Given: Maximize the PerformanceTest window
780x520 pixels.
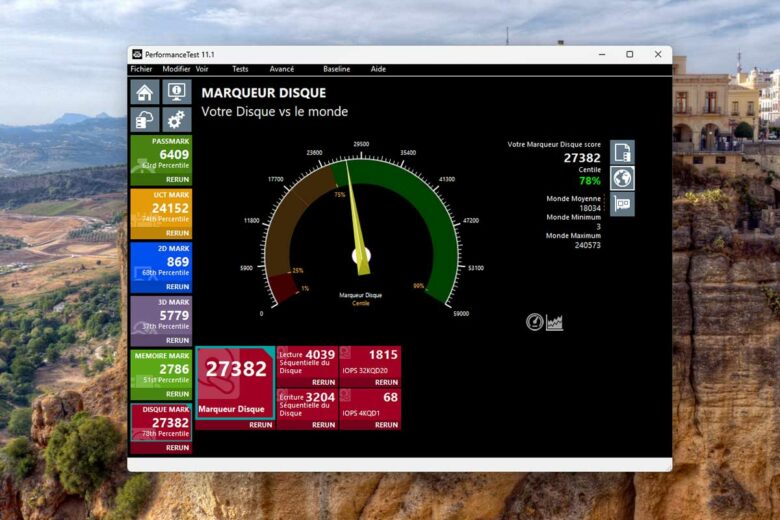Looking at the screenshot, I should pos(630,54).
